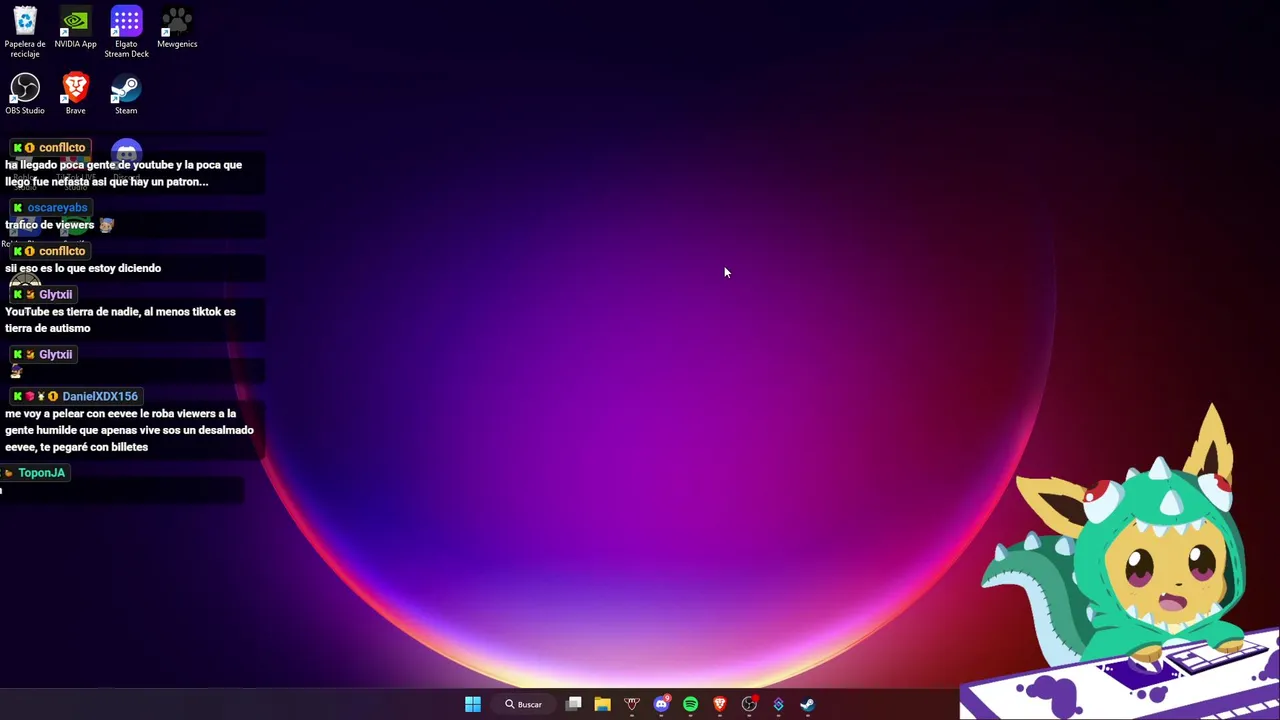The height and width of the screenshot is (720, 1280).
Task: Open the Brave desktop shortcut
Action: coord(75,94)
